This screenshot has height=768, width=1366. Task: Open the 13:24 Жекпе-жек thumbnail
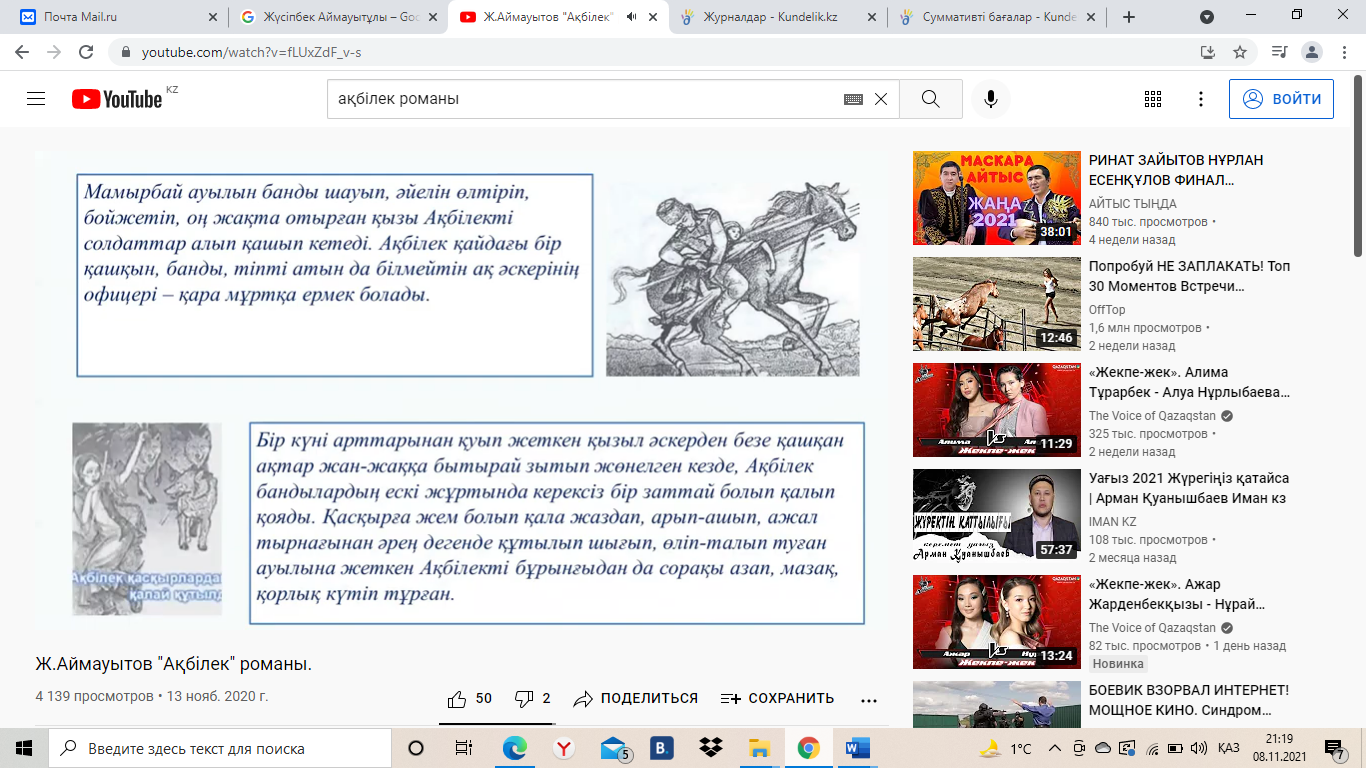(x=997, y=622)
